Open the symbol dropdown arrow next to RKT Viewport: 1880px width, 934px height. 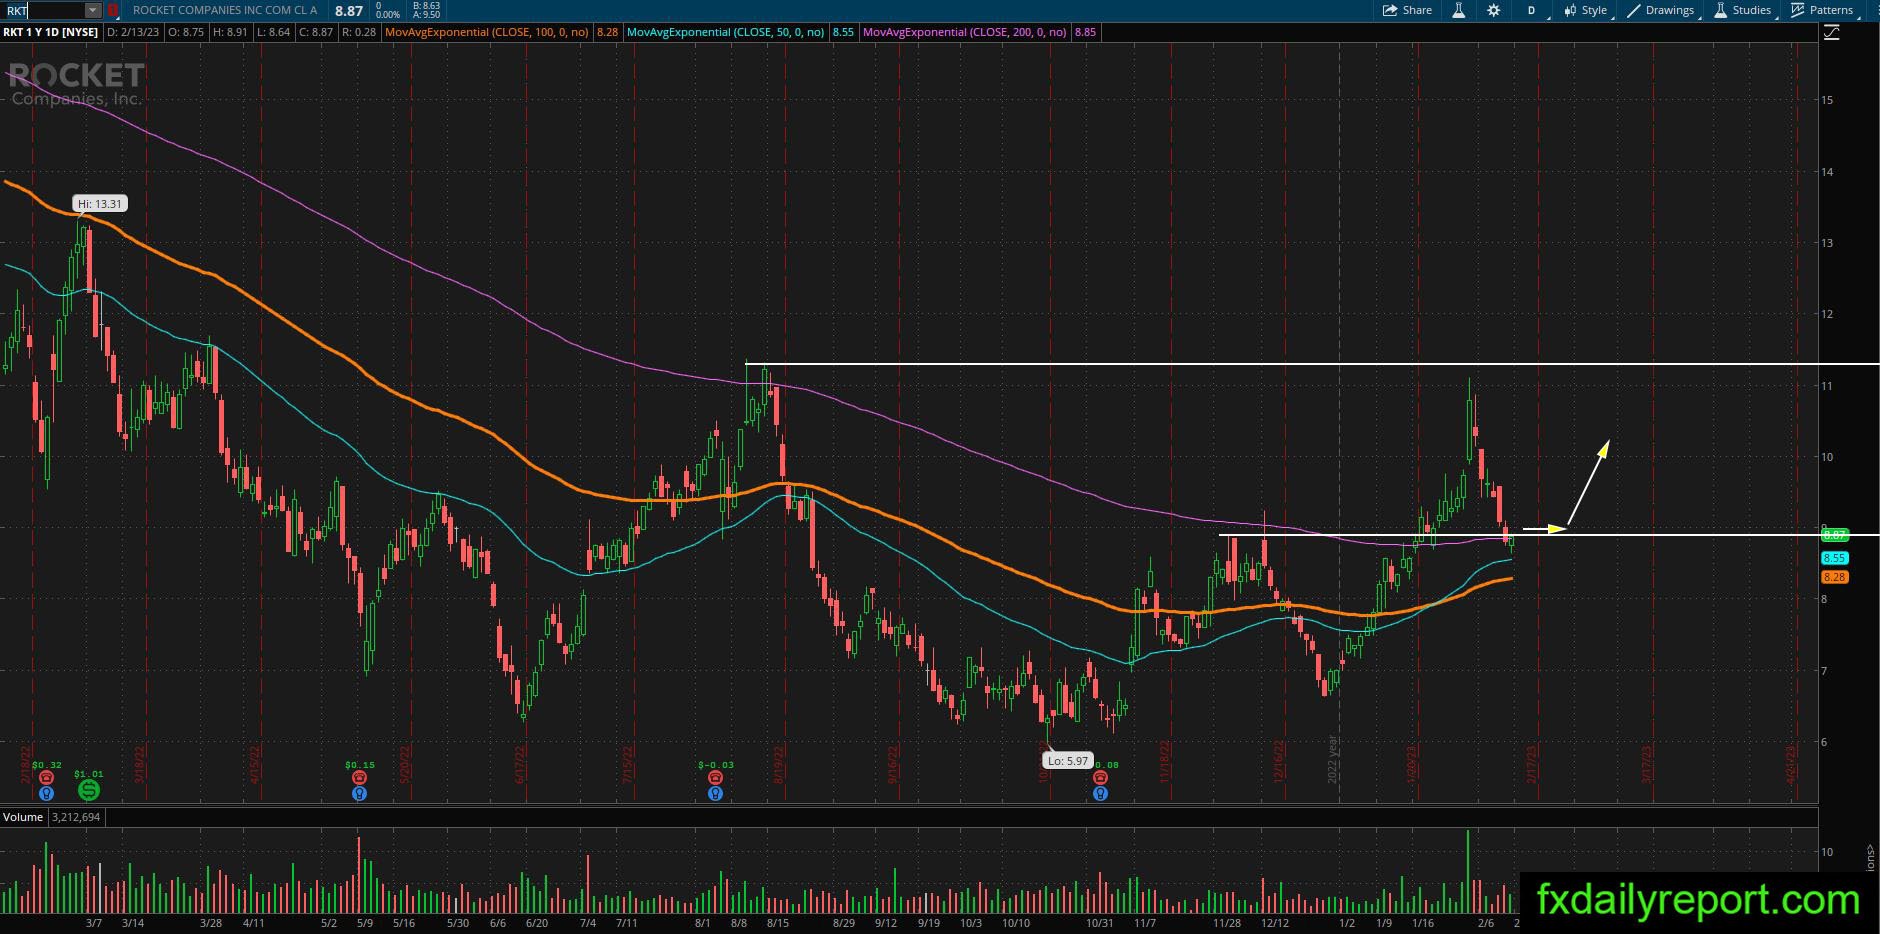point(93,10)
